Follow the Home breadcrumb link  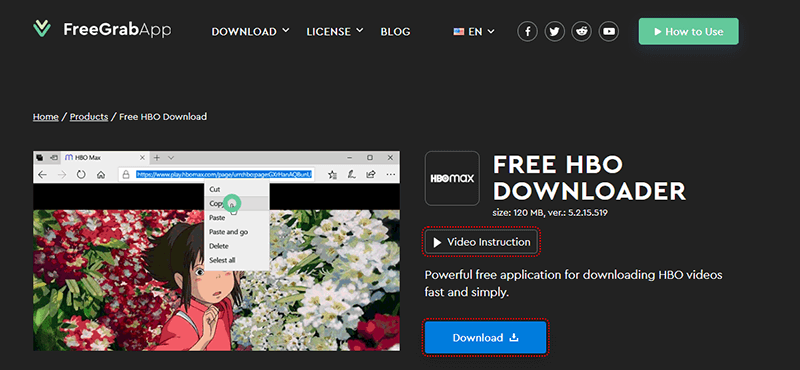[x=45, y=117]
